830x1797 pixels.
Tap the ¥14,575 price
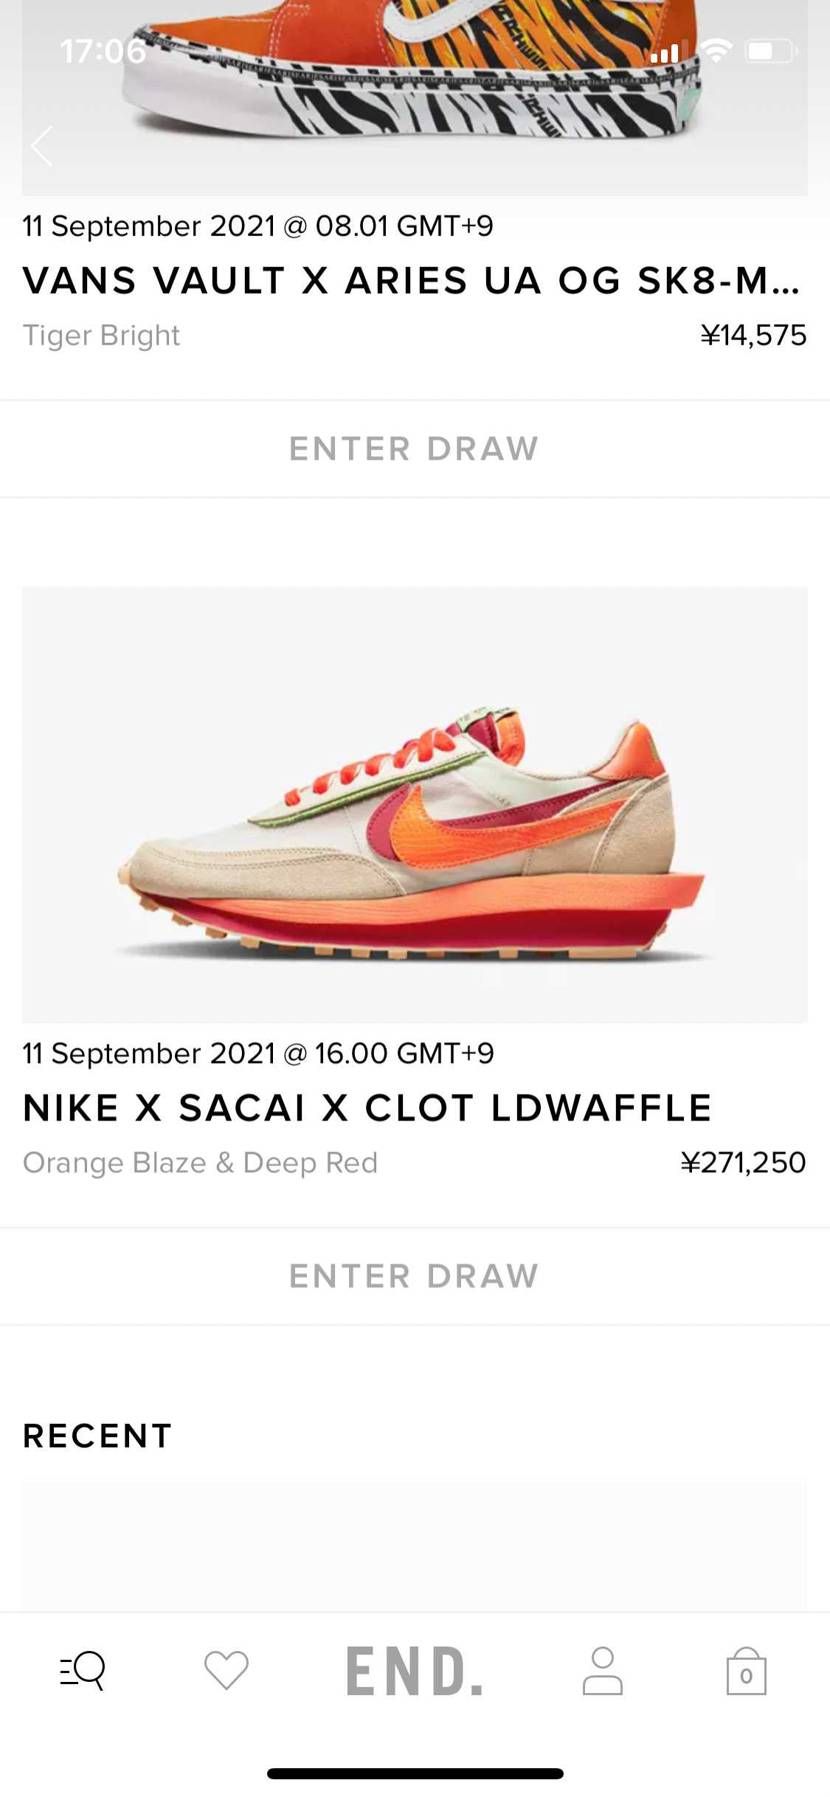[753, 335]
